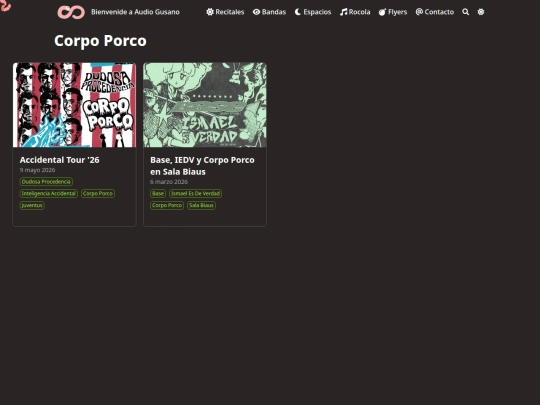The image size is (540, 405).
Task: Open the Accidental Tour '26 title link
Action: 60,160
